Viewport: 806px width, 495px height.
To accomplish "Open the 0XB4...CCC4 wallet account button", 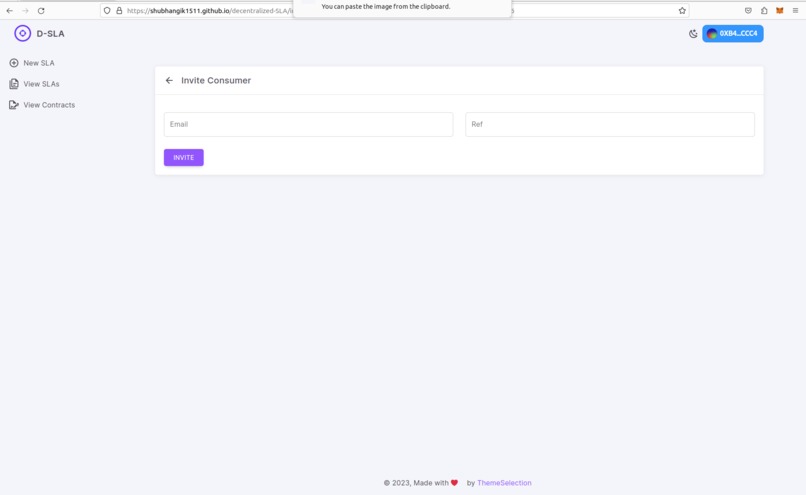I will [x=732, y=33].
